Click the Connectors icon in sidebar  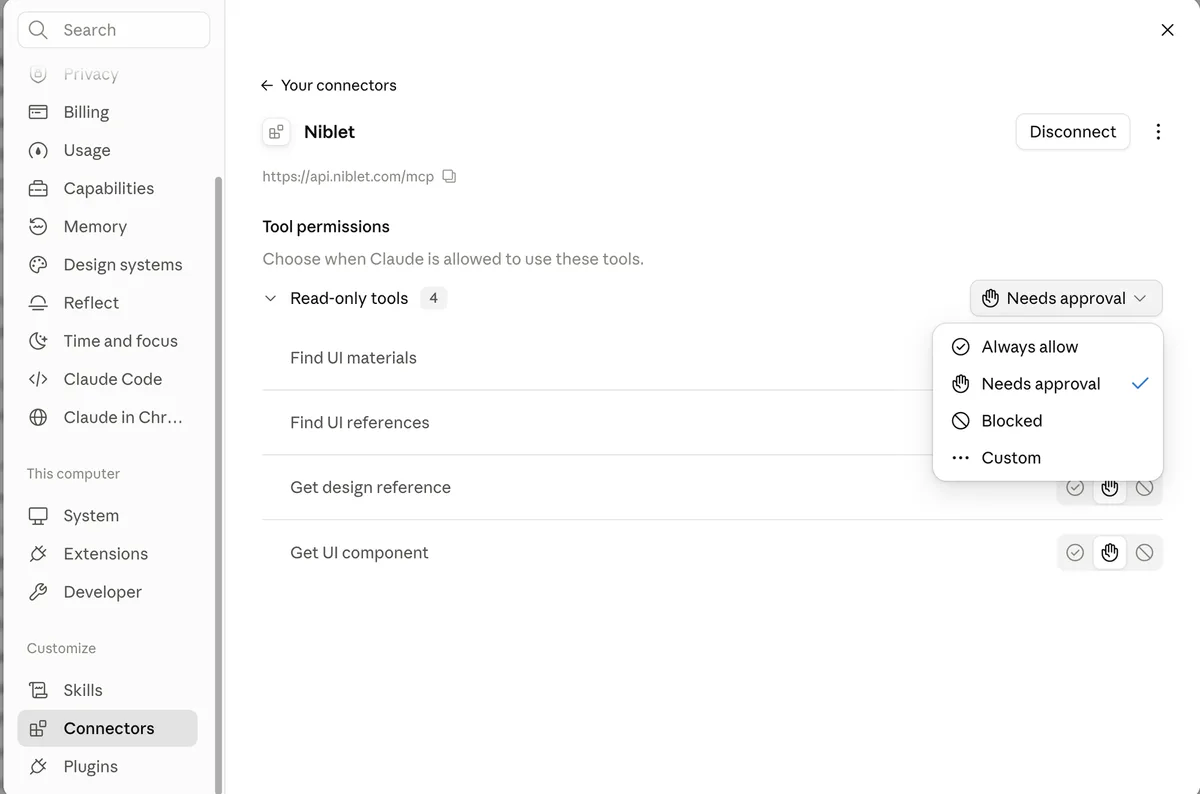38,728
